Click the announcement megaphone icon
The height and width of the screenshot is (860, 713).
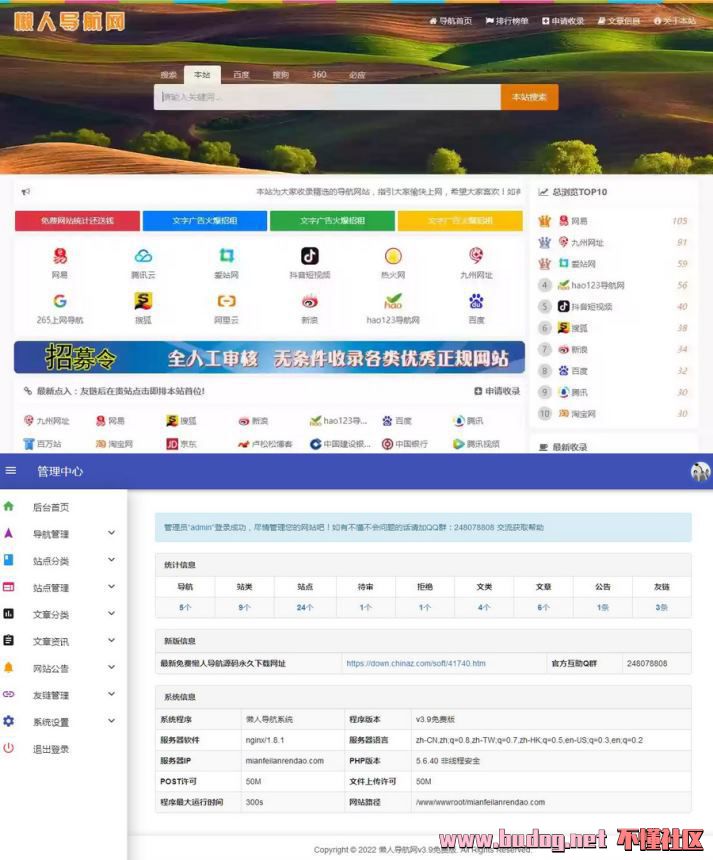tap(26, 192)
